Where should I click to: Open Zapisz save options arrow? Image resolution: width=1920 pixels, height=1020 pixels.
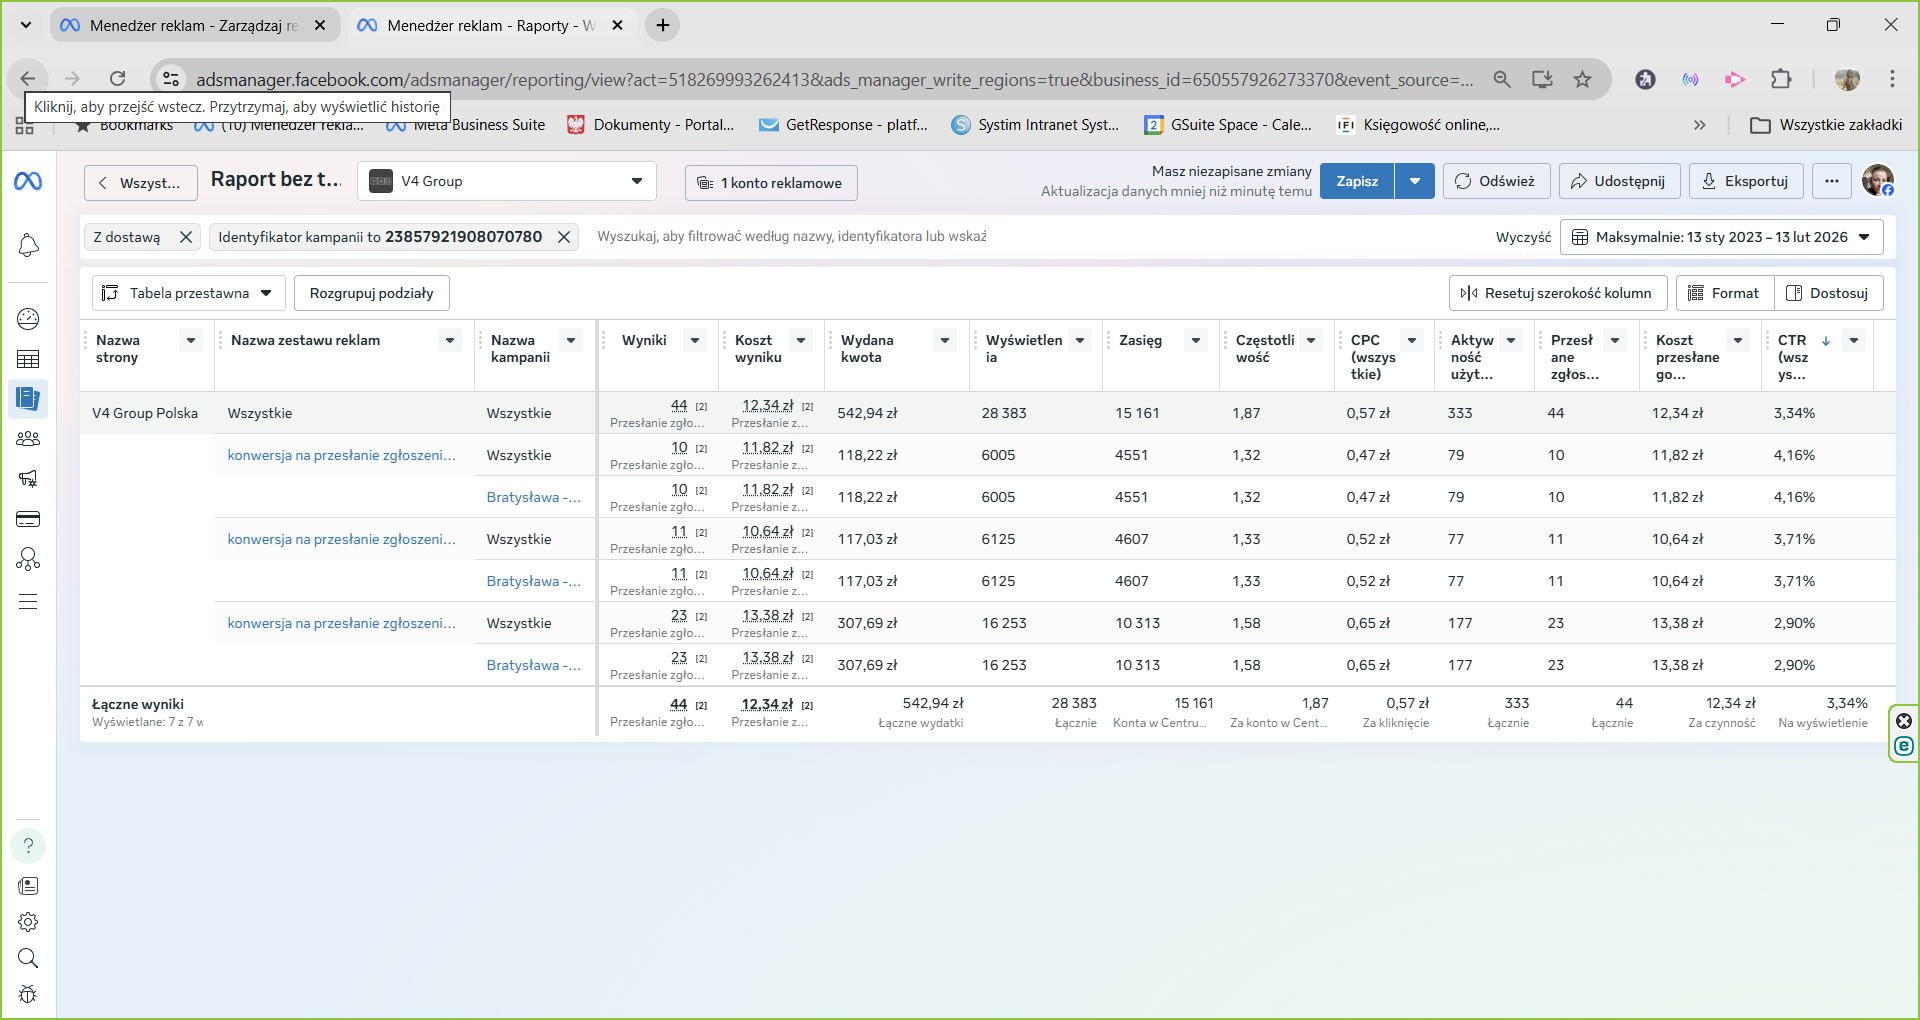[1415, 181]
